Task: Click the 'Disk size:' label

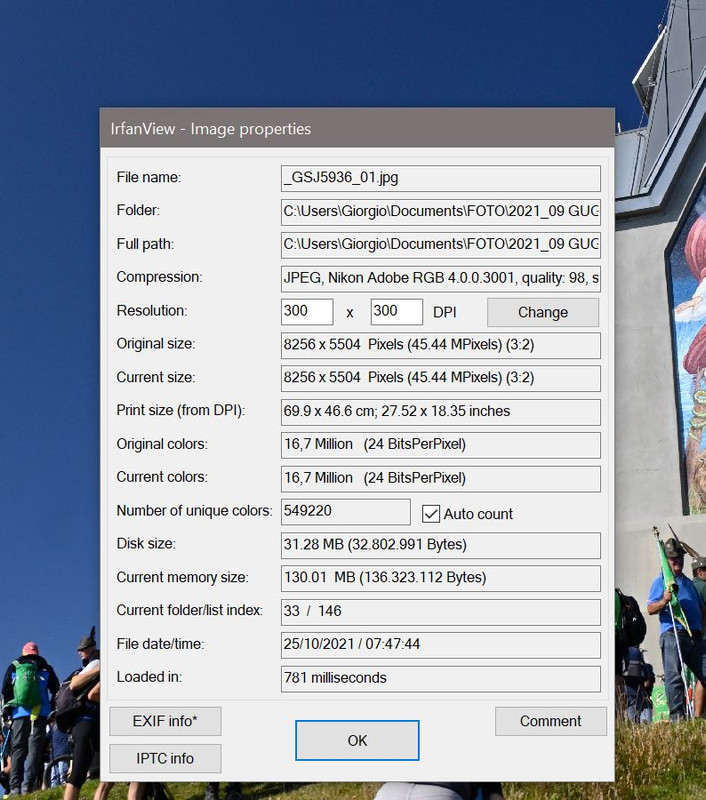Action: (146, 543)
